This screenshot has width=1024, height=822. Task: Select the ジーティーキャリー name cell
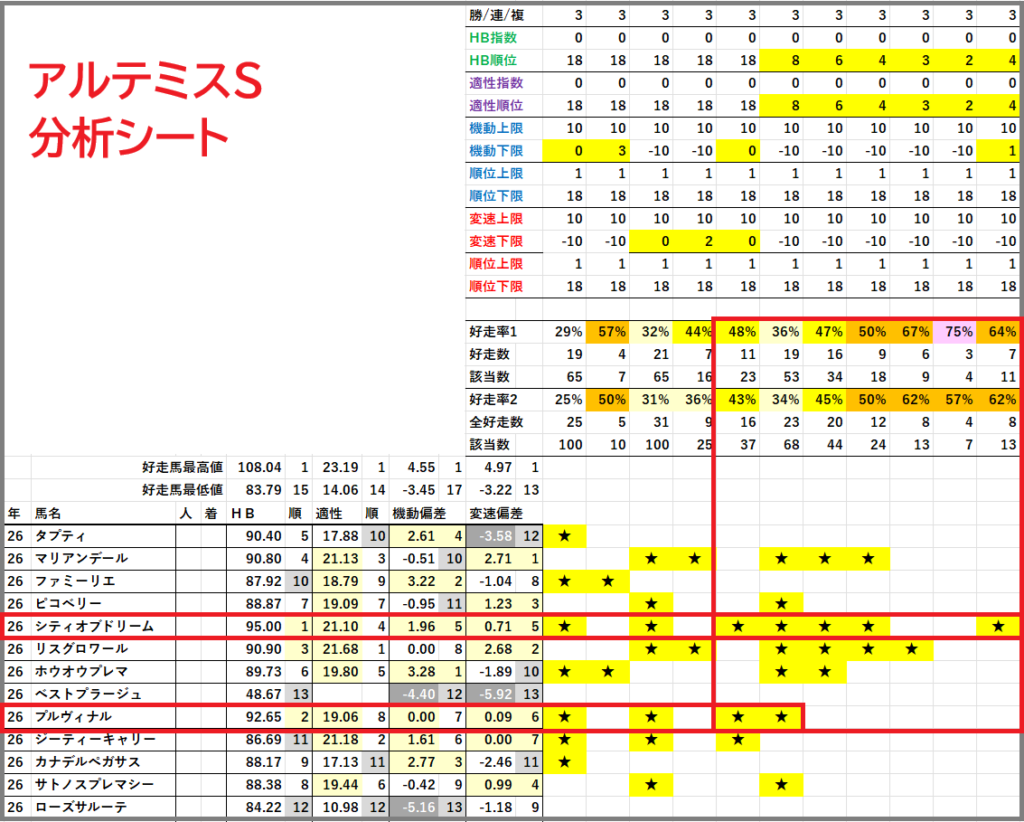tap(103, 739)
